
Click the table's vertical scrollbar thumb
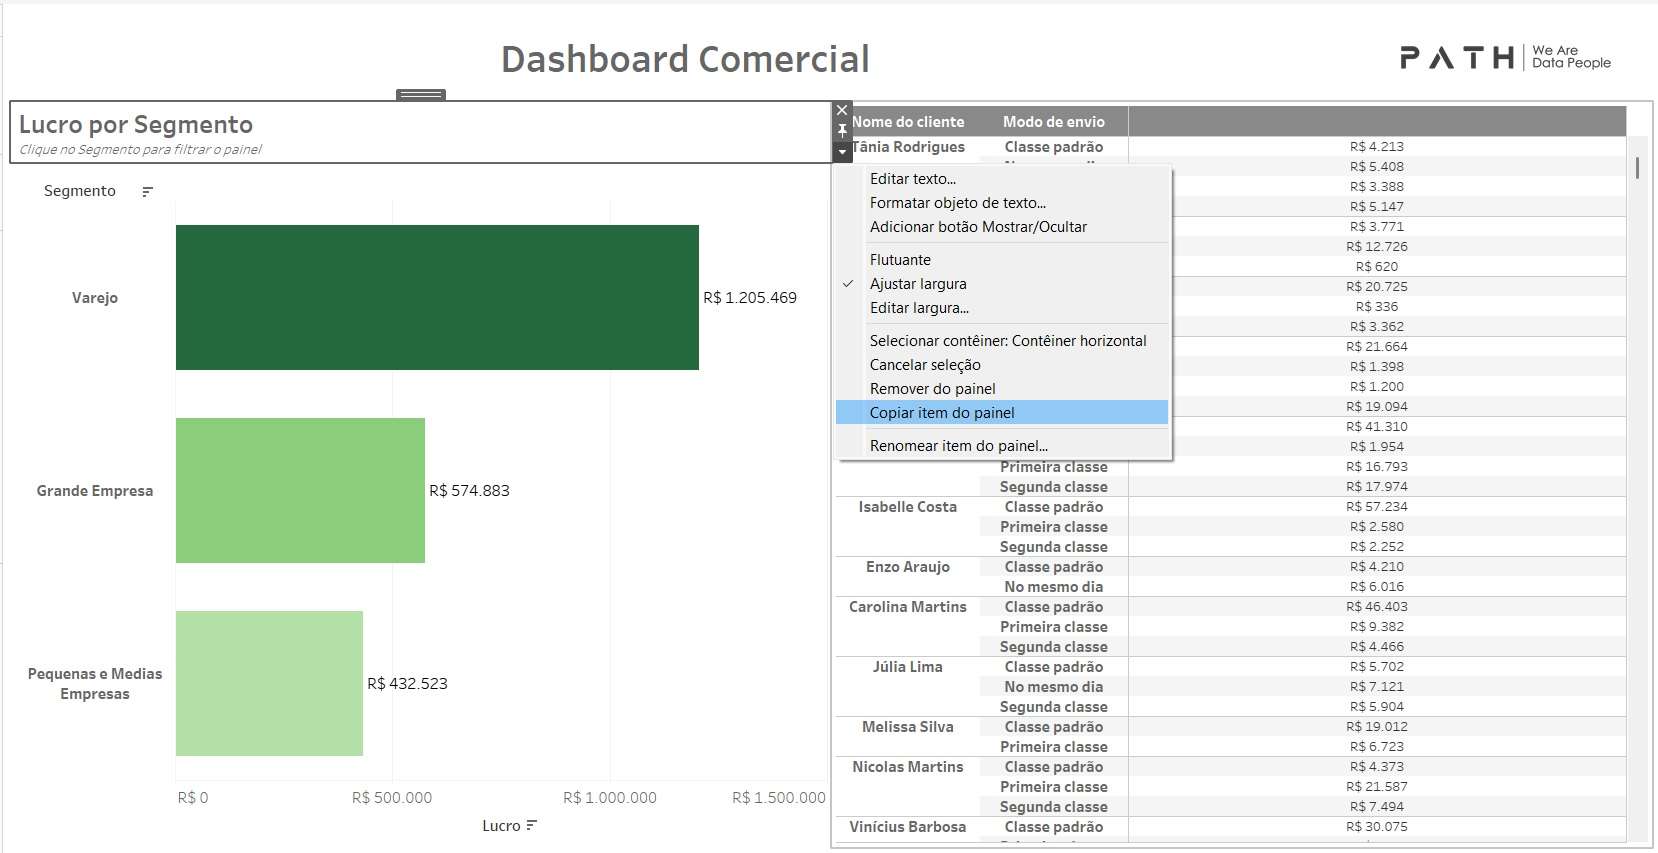(x=1637, y=168)
